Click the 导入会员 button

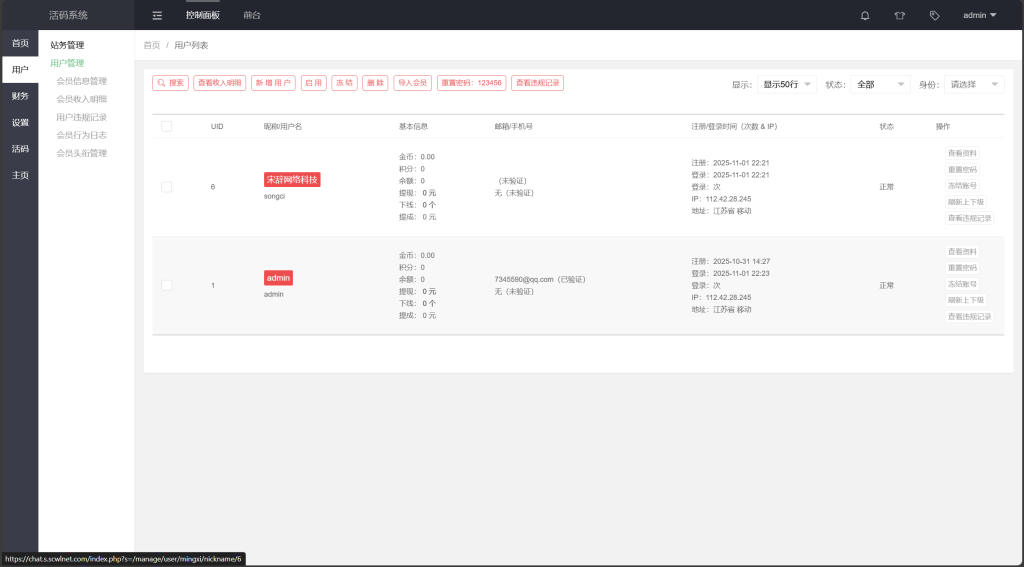pos(412,83)
